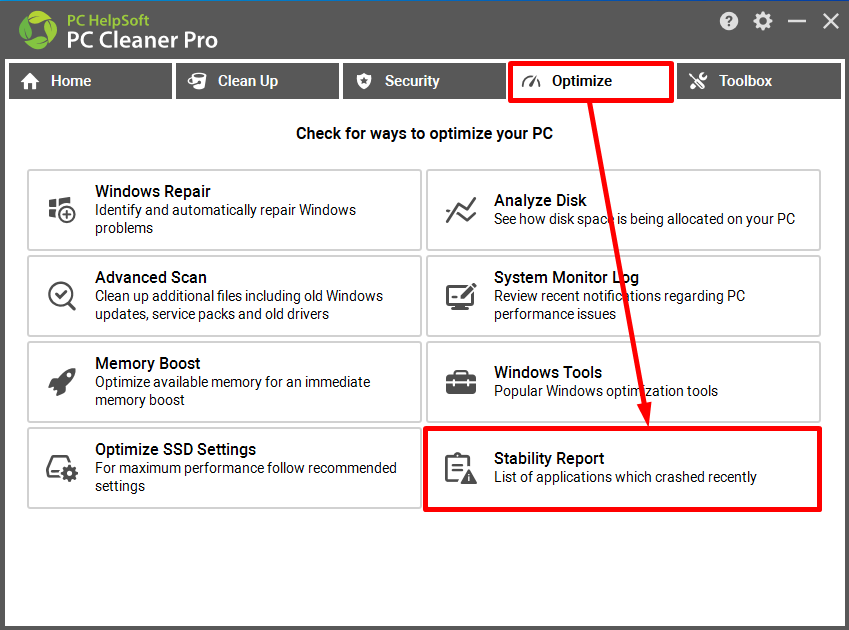Image resolution: width=849 pixels, height=630 pixels.
Task: Click the Optimize speedometer icon
Action: tap(531, 81)
